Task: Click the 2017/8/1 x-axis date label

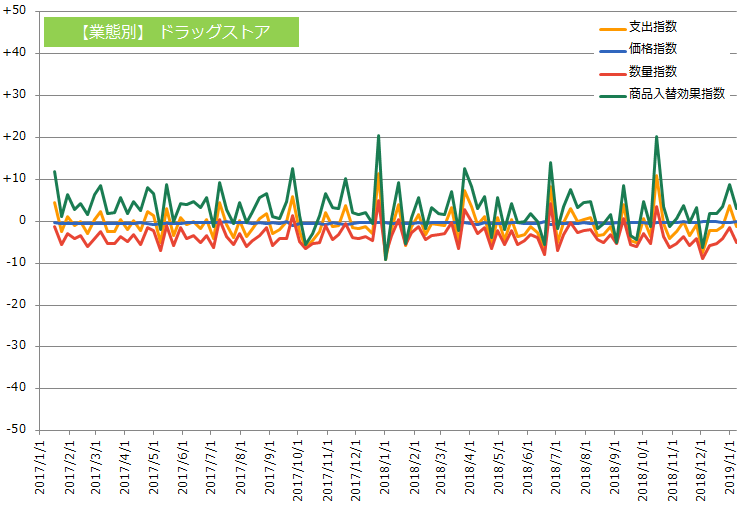Action: pos(241,468)
